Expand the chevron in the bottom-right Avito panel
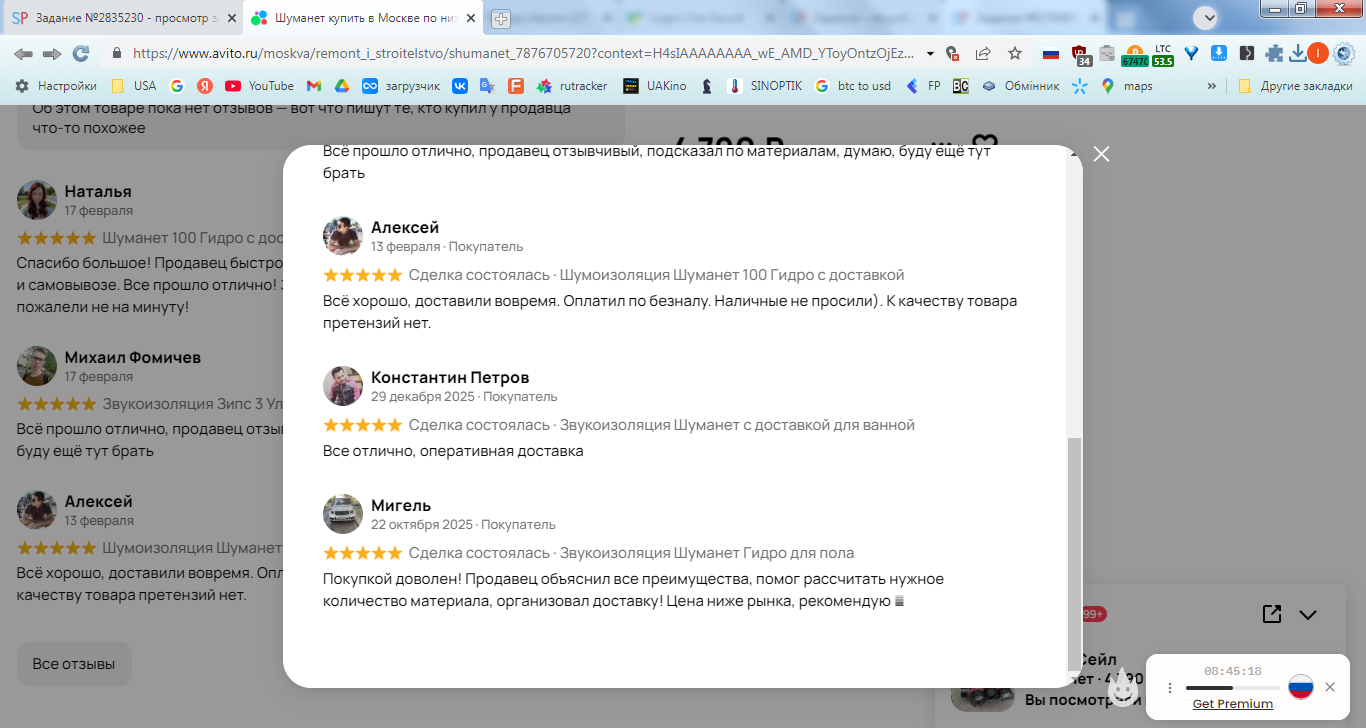 (x=1308, y=614)
